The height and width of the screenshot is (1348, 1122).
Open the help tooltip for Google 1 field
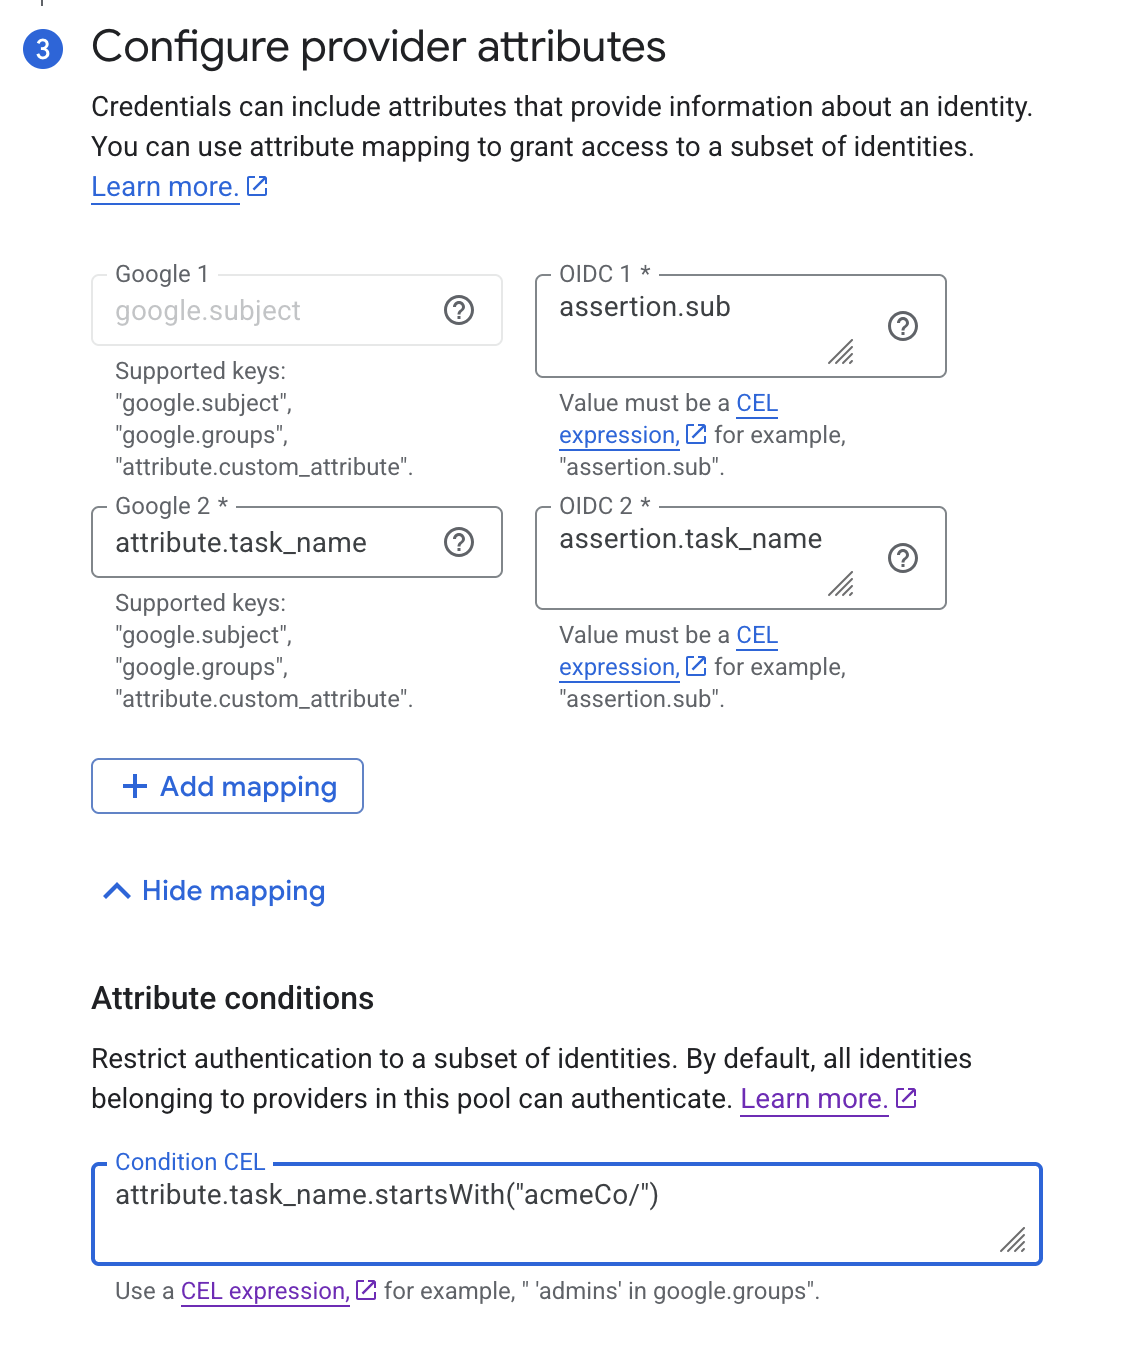(x=459, y=311)
